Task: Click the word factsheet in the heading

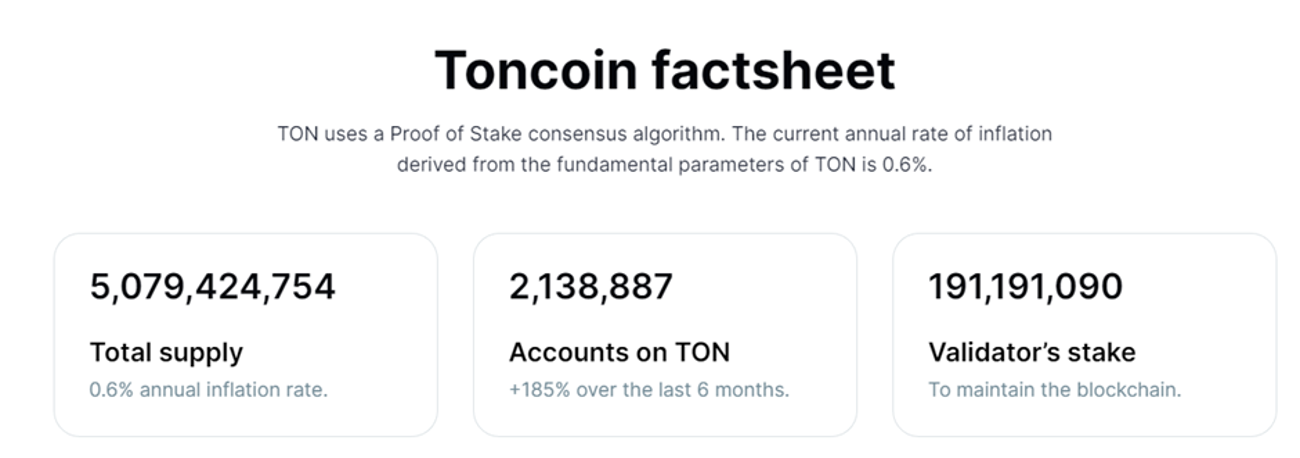Action: (773, 71)
